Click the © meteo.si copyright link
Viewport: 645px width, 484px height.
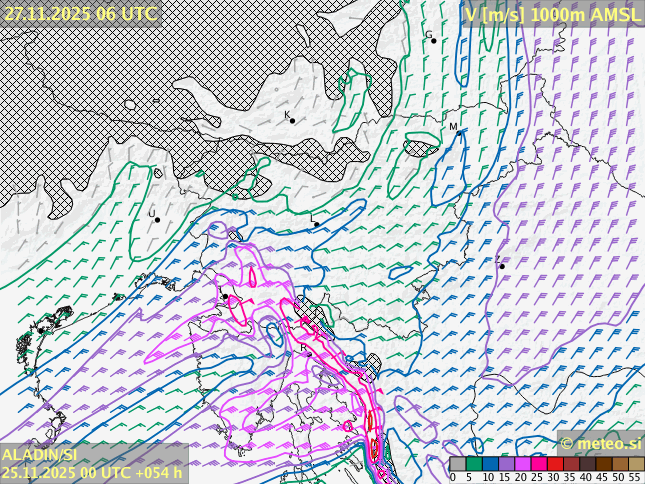[x=600, y=443]
